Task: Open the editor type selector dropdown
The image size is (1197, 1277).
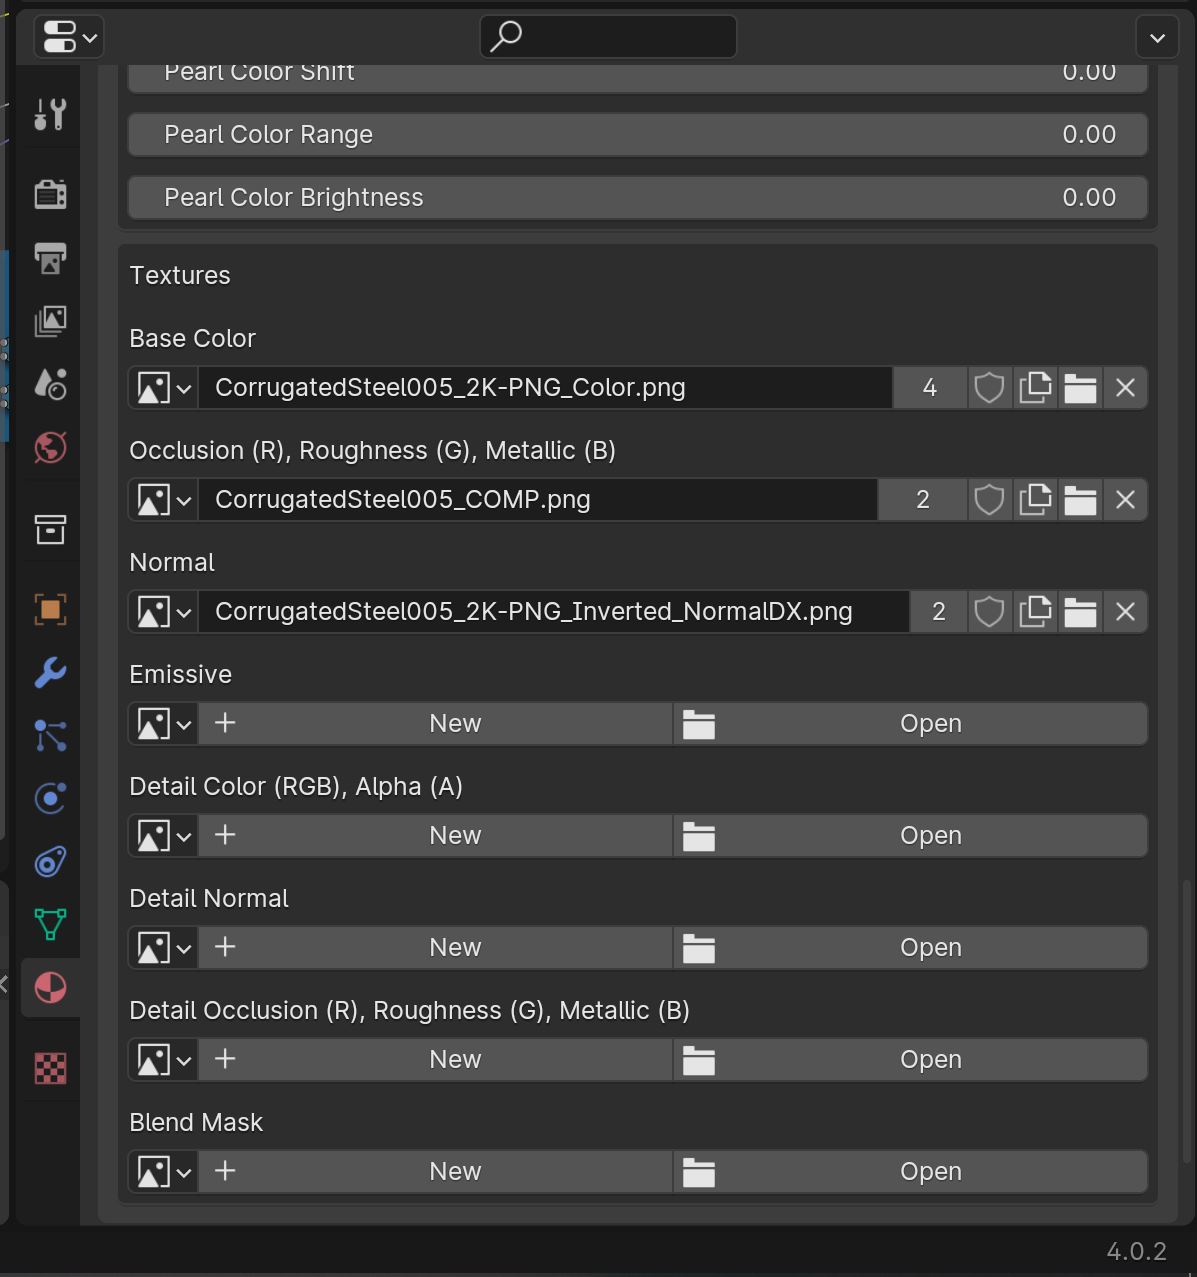Action: (68, 37)
